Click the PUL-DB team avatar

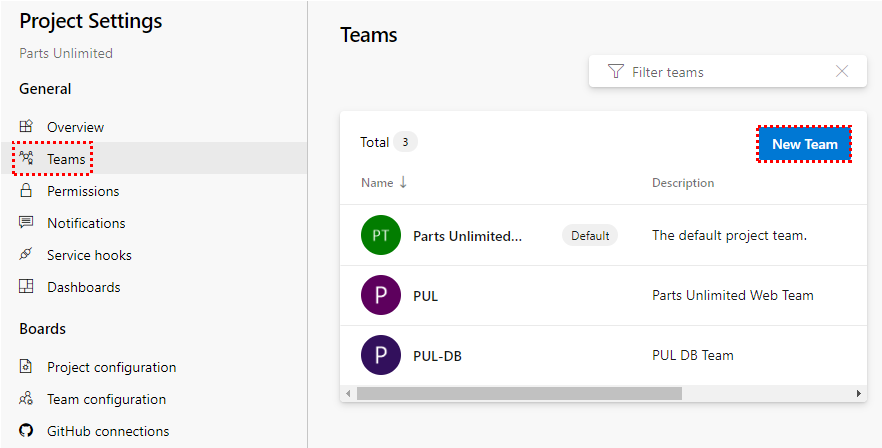coord(381,355)
